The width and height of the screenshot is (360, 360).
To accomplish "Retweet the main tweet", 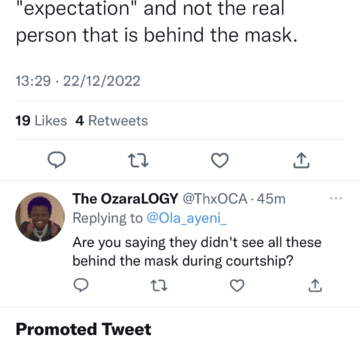I will [138, 161].
